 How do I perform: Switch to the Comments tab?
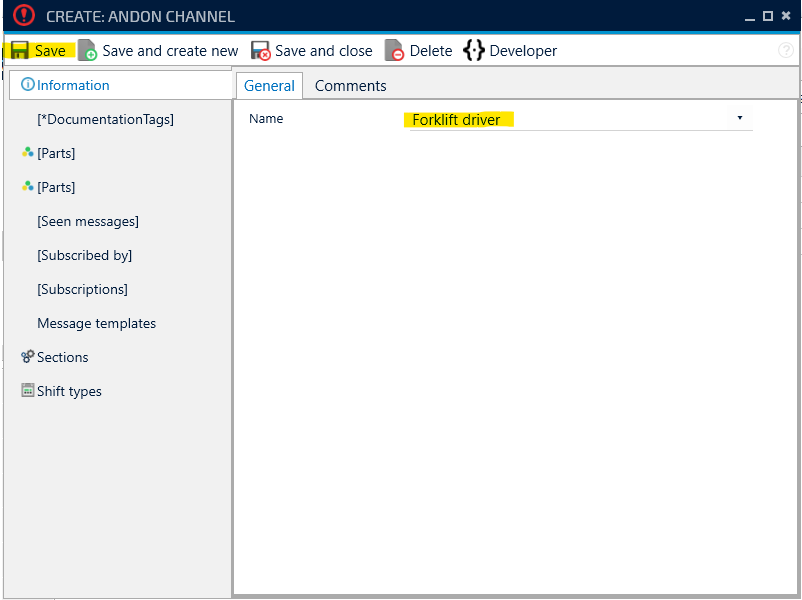click(x=350, y=86)
